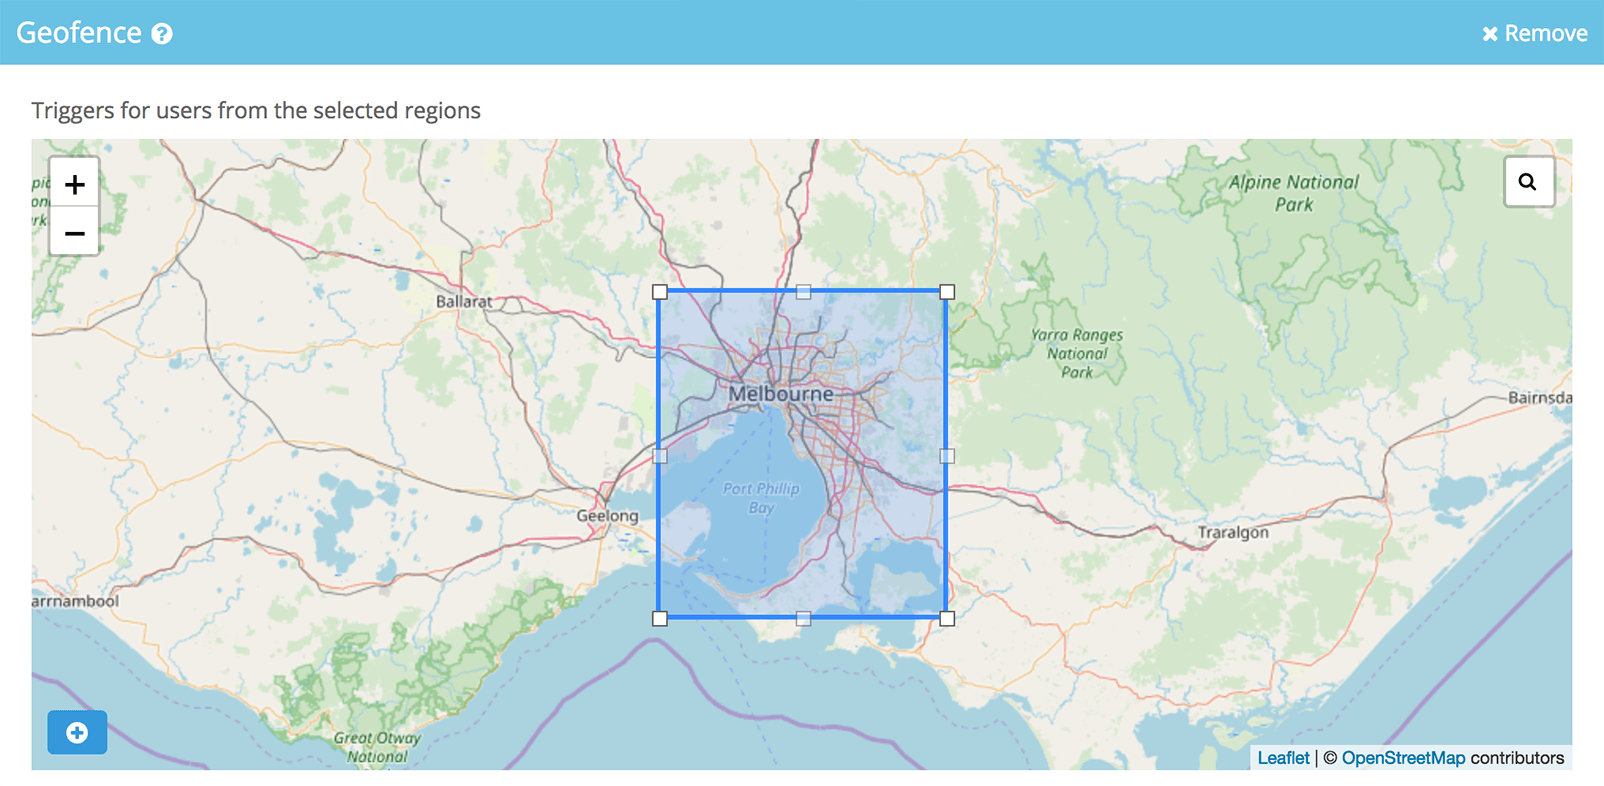Image resolution: width=1604 pixels, height=786 pixels.
Task: Select the bottom edge midpoint handle
Action: coord(803,619)
